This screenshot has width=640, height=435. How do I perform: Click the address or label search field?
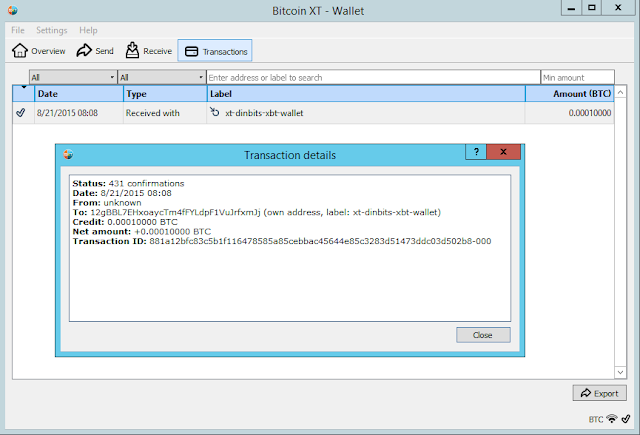373,77
